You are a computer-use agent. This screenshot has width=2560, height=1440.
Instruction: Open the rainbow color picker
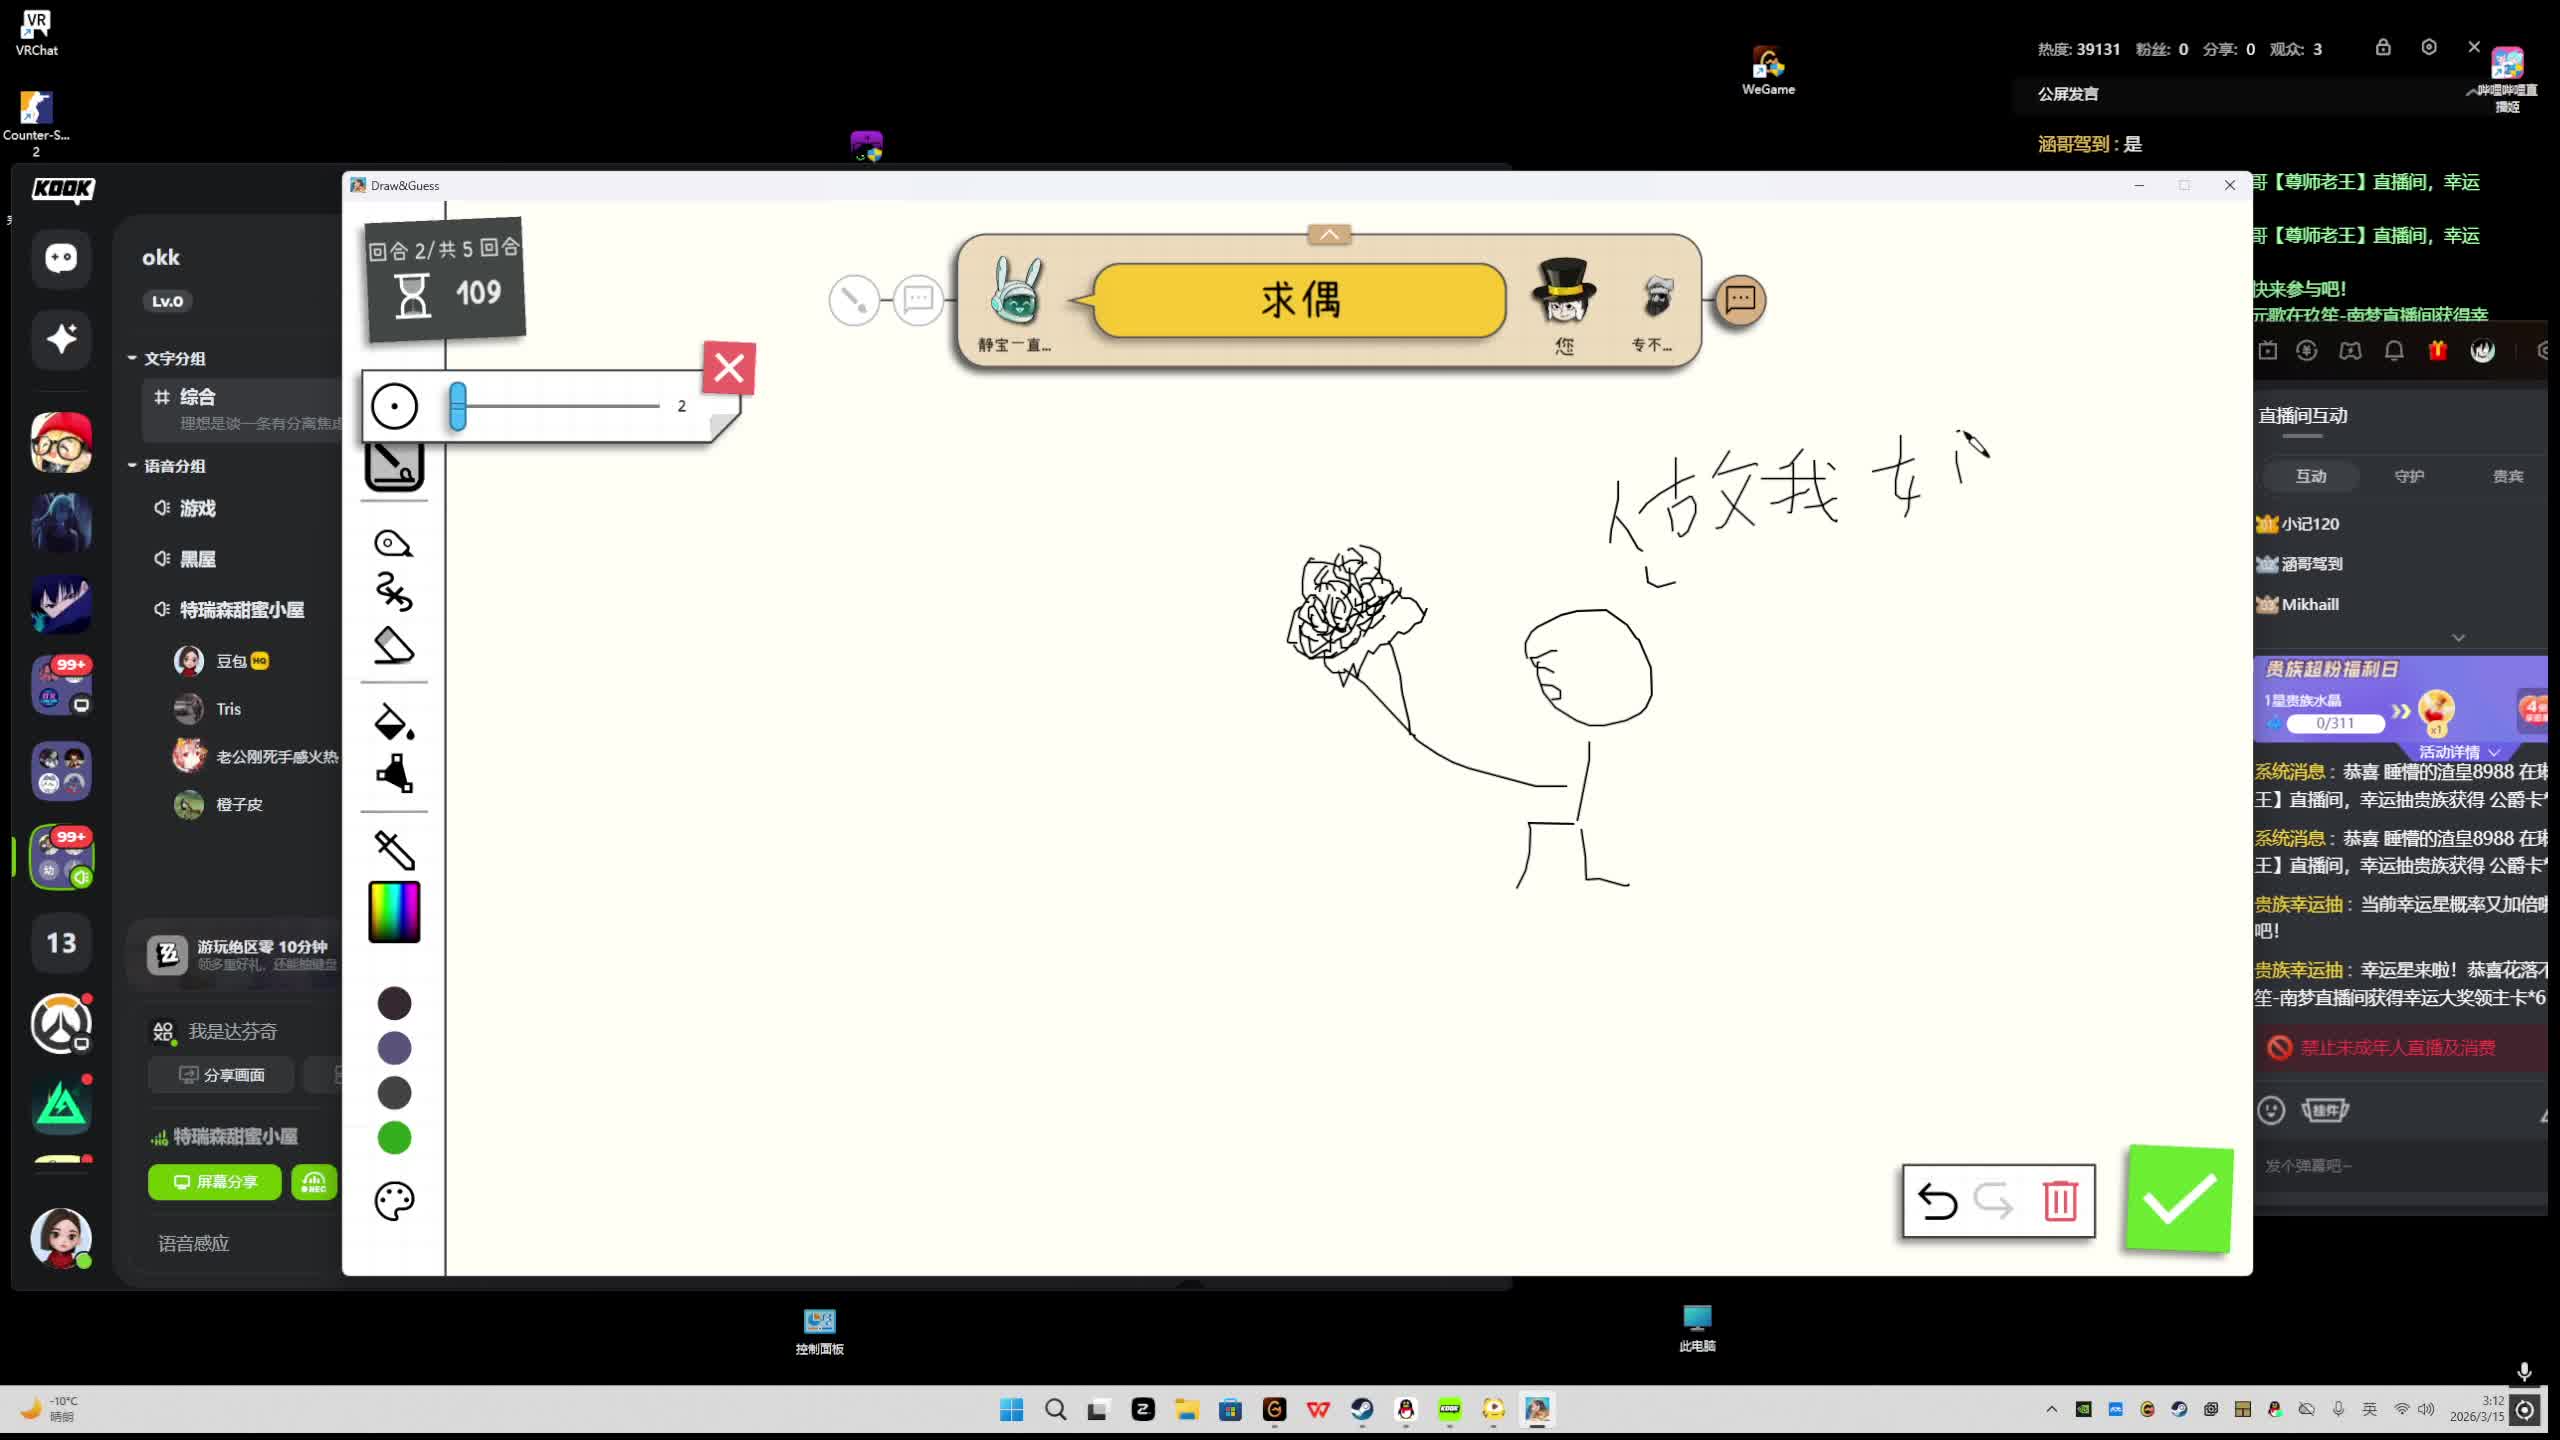[394, 912]
